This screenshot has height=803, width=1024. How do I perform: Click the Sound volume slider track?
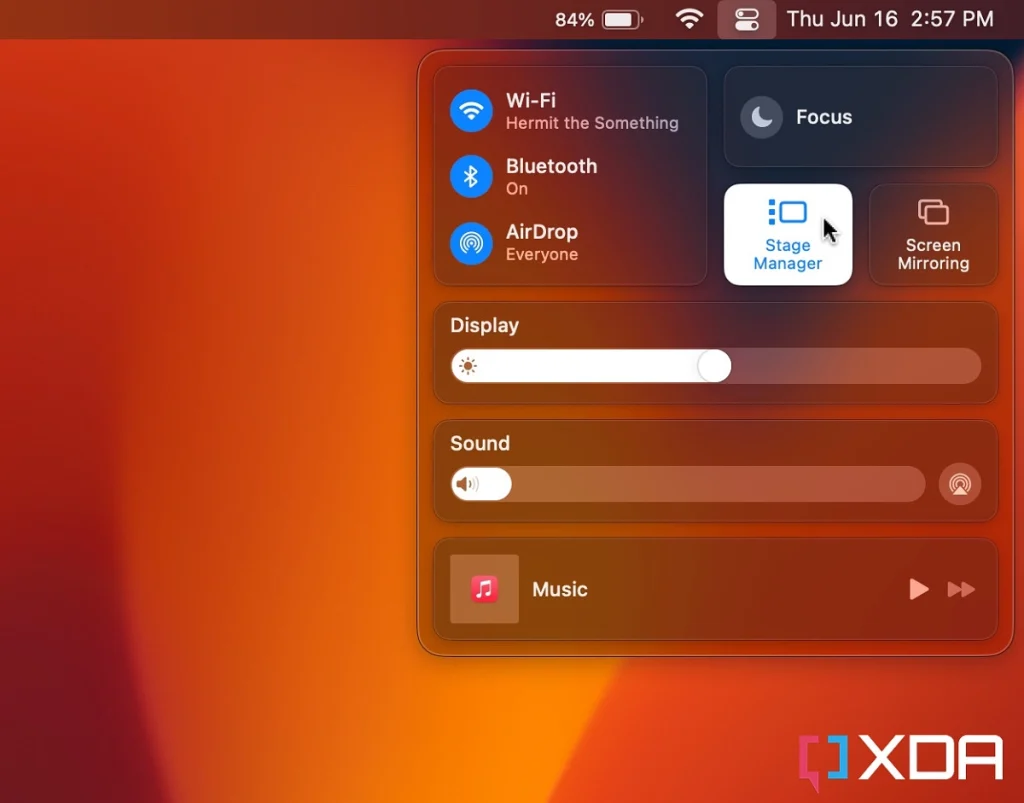(x=688, y=484)
